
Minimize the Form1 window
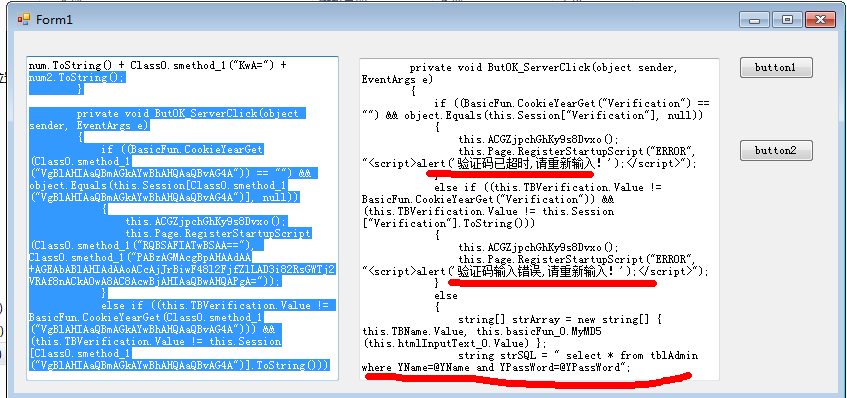[x=755, y=20]
